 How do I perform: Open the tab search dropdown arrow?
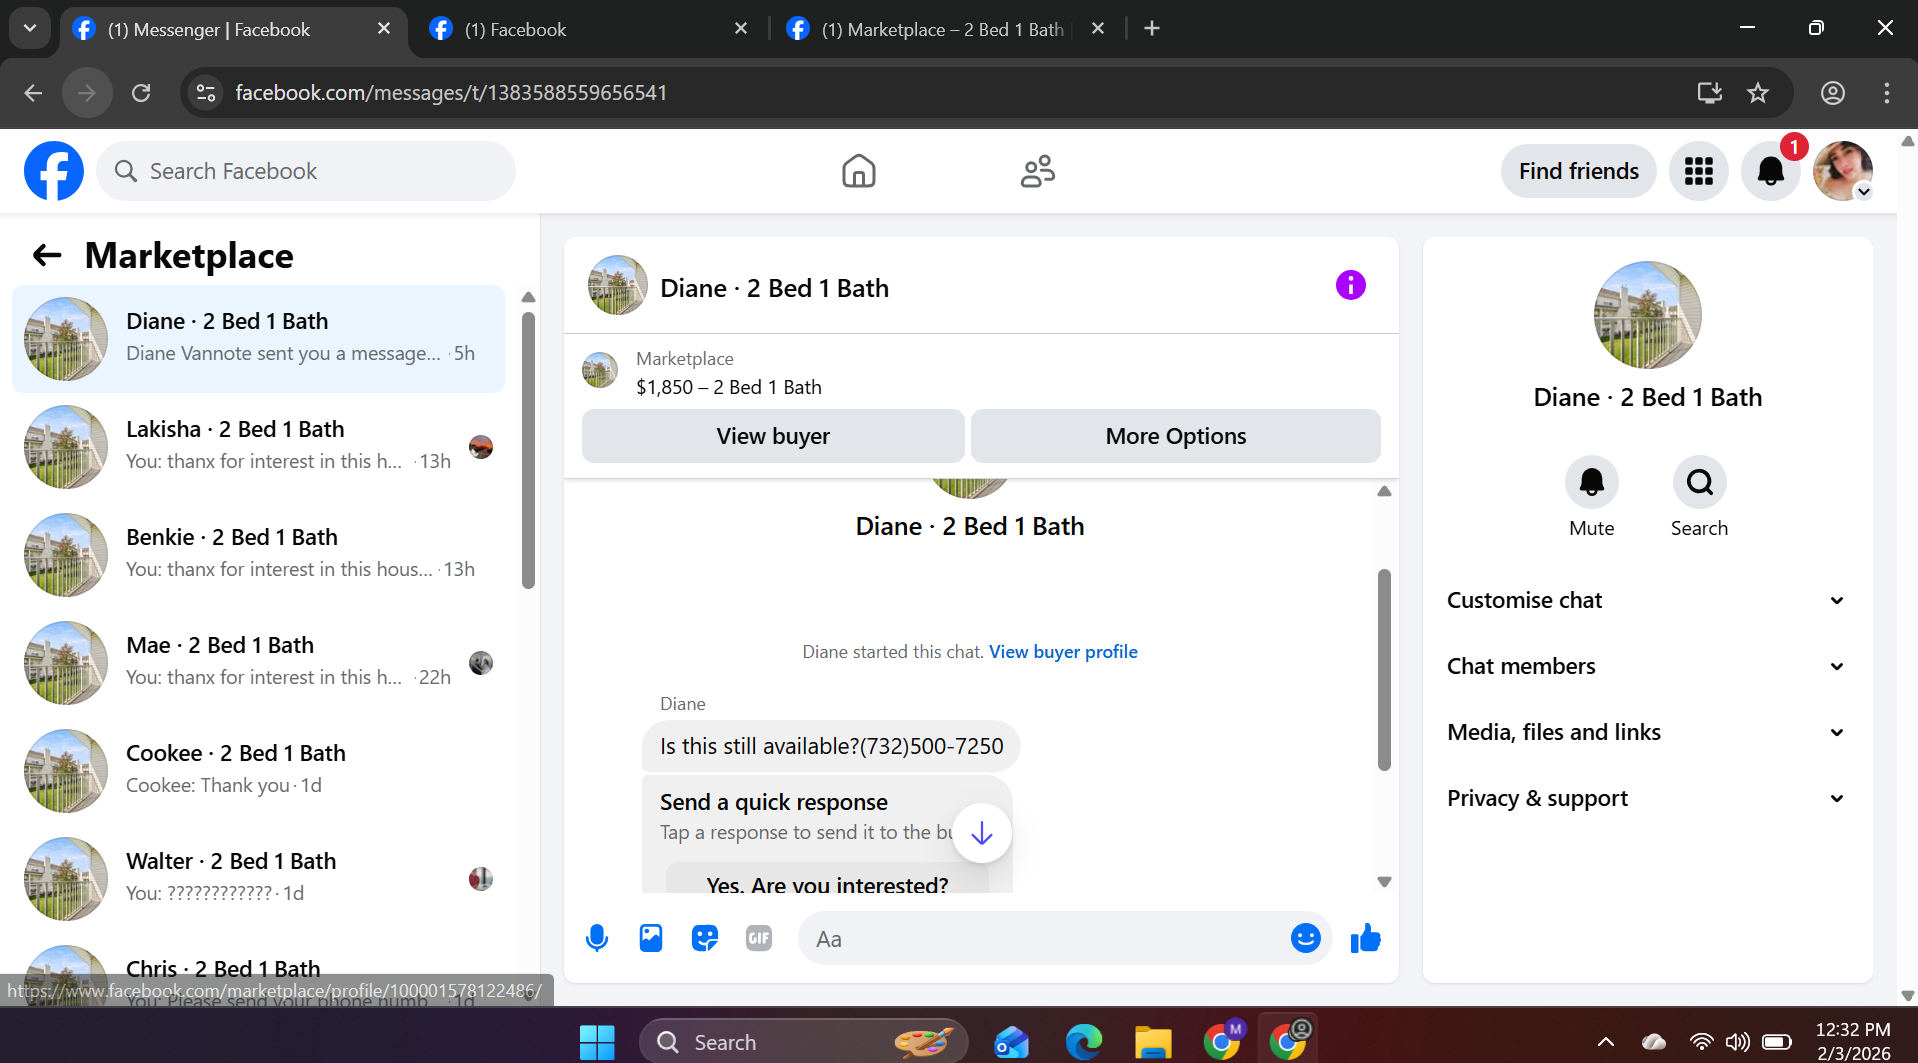[x=30, y=29]
